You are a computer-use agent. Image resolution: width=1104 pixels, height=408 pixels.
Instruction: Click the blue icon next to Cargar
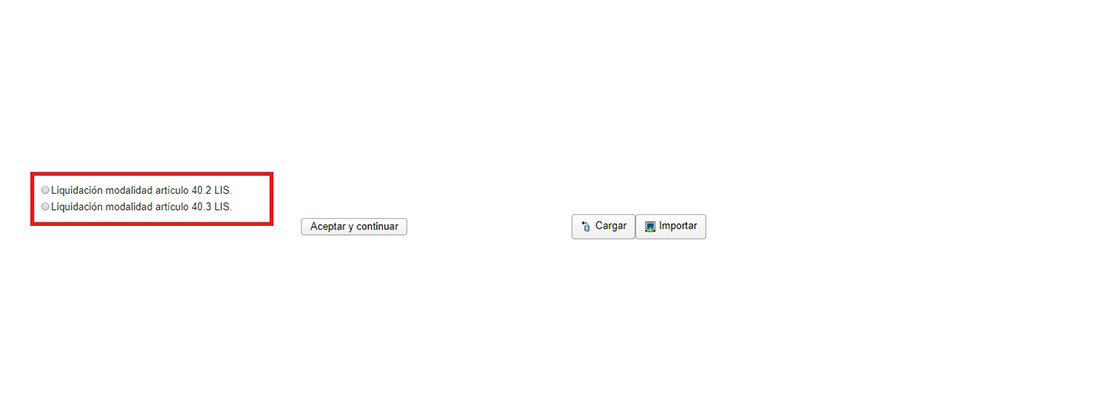[586, 227]
